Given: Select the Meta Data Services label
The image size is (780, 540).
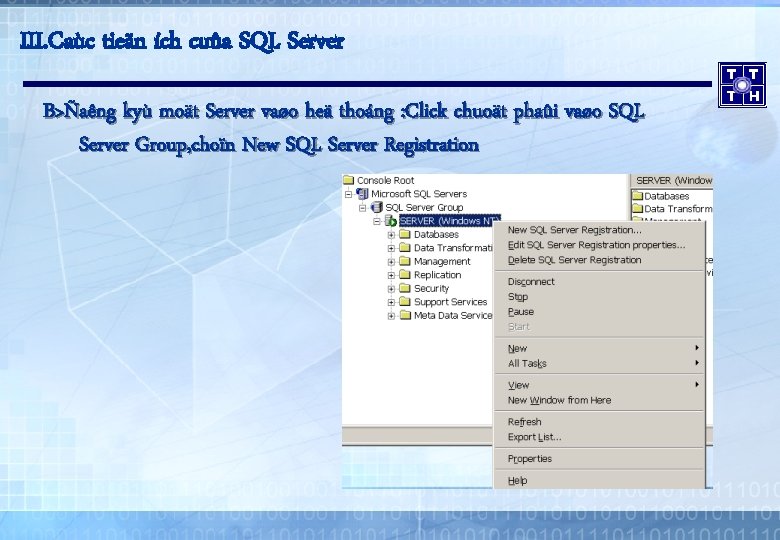Looking at the screenshot, I should (453, 315).
